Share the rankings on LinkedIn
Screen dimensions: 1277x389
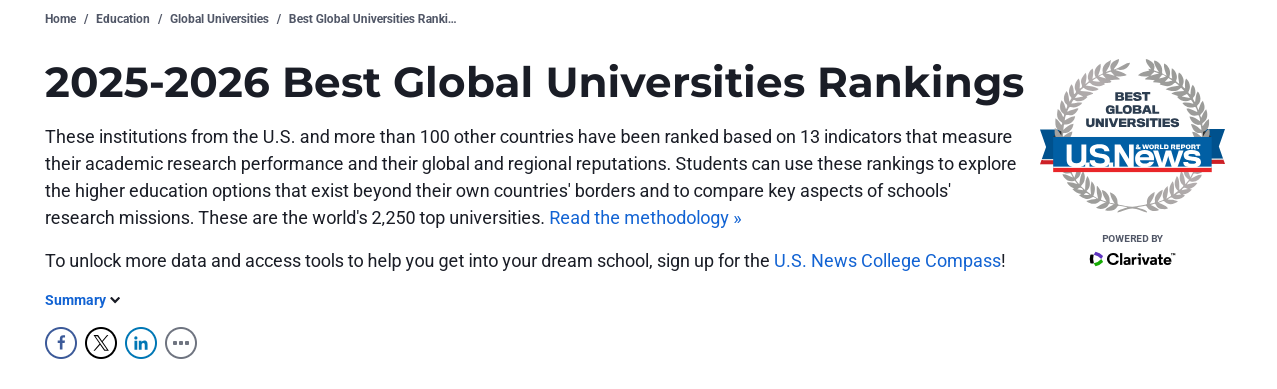click(141, 343)
